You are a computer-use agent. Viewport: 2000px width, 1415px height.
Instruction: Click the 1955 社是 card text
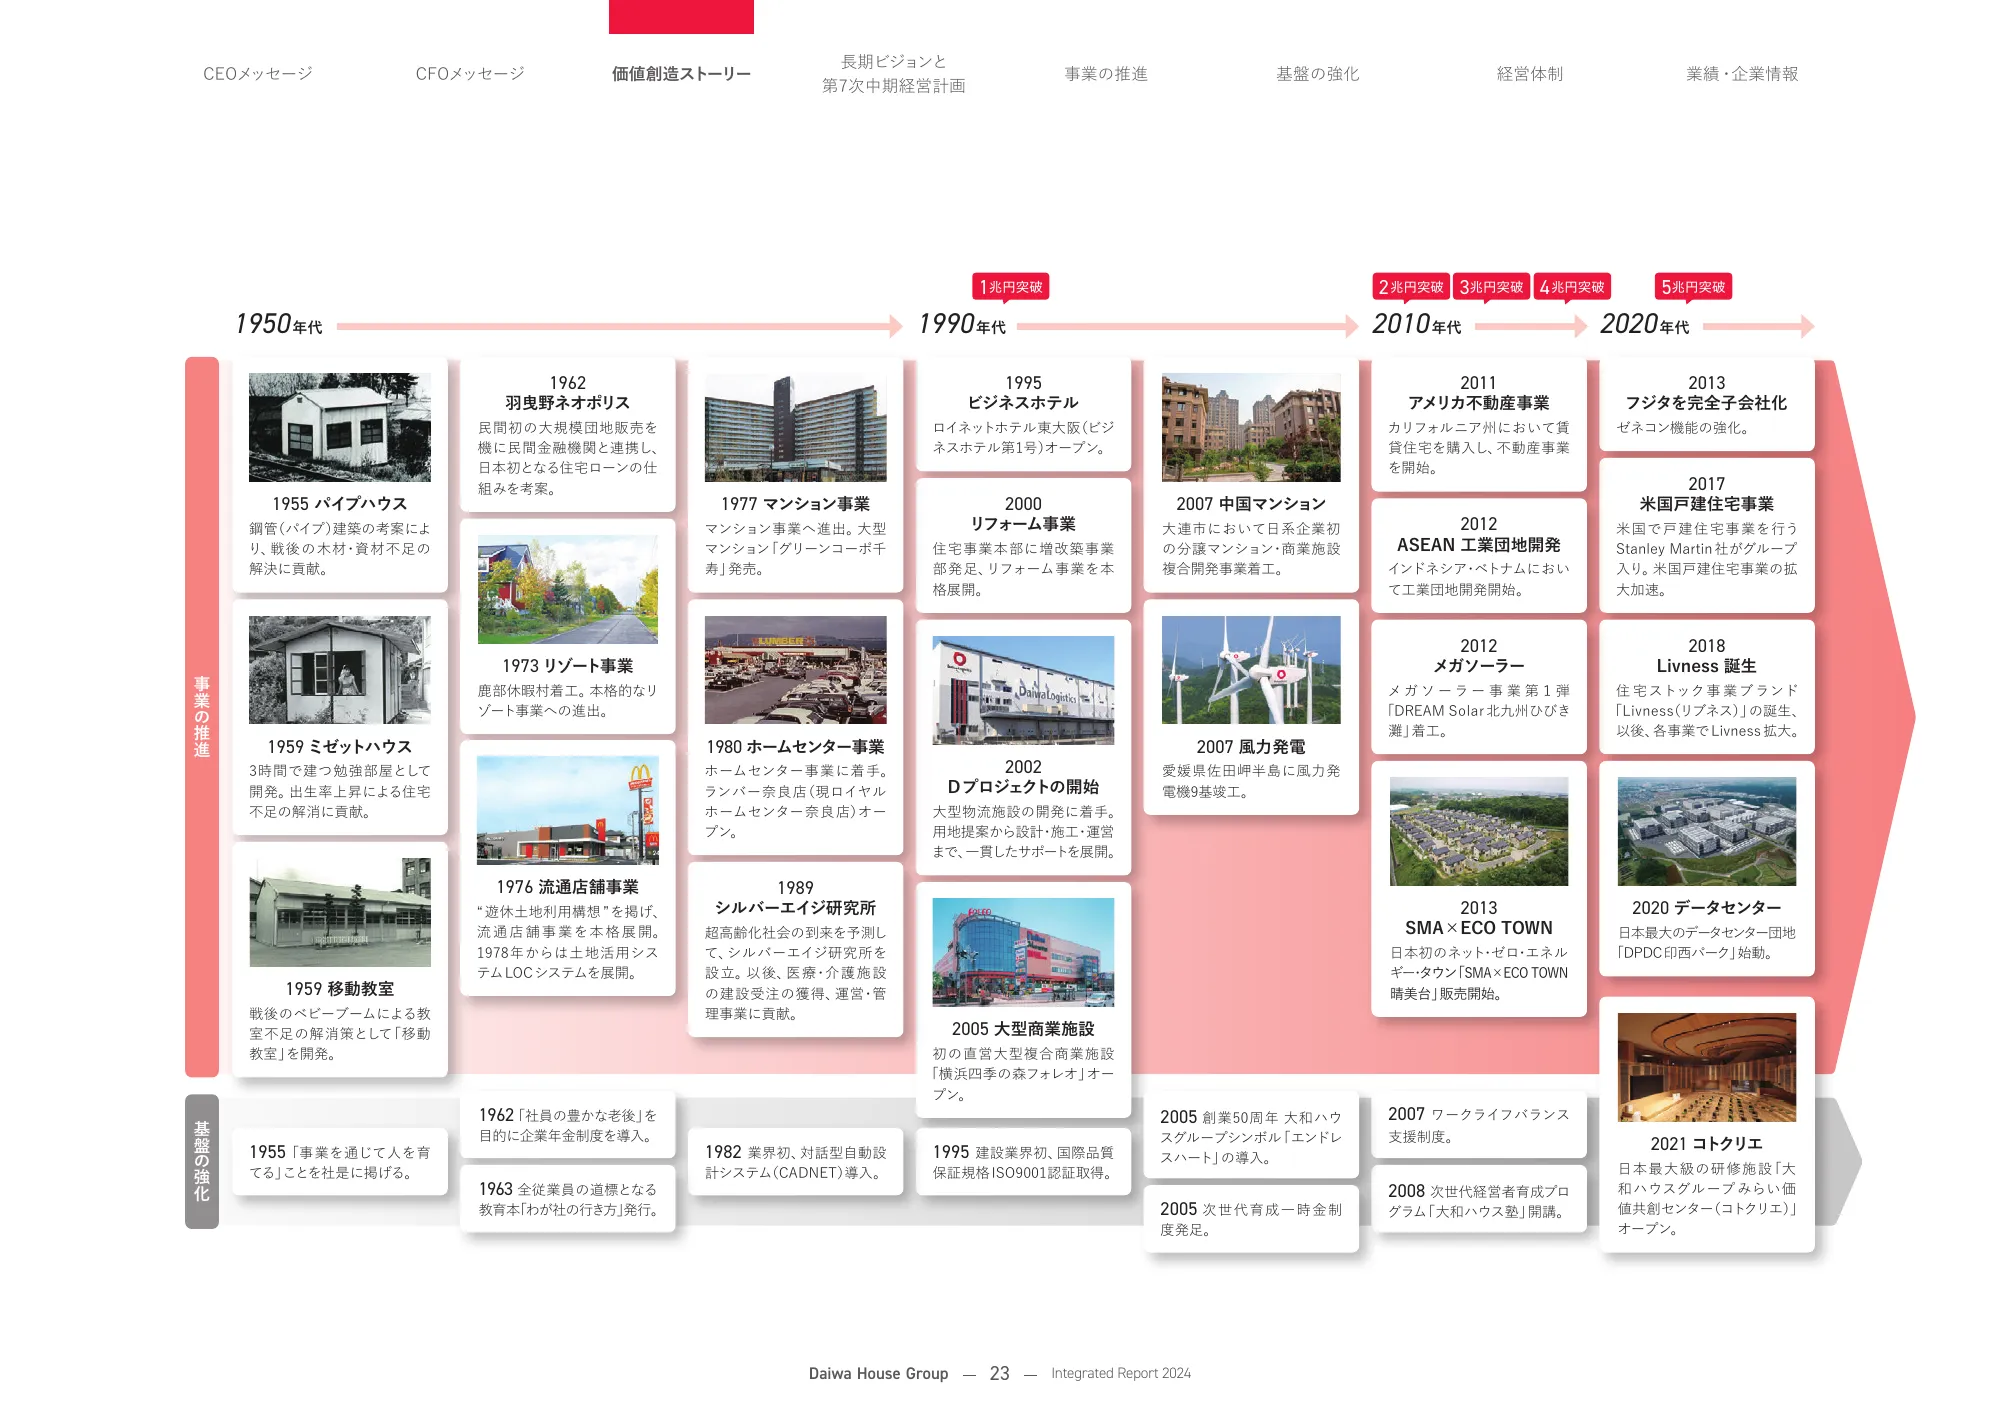tap(340, 1162)
